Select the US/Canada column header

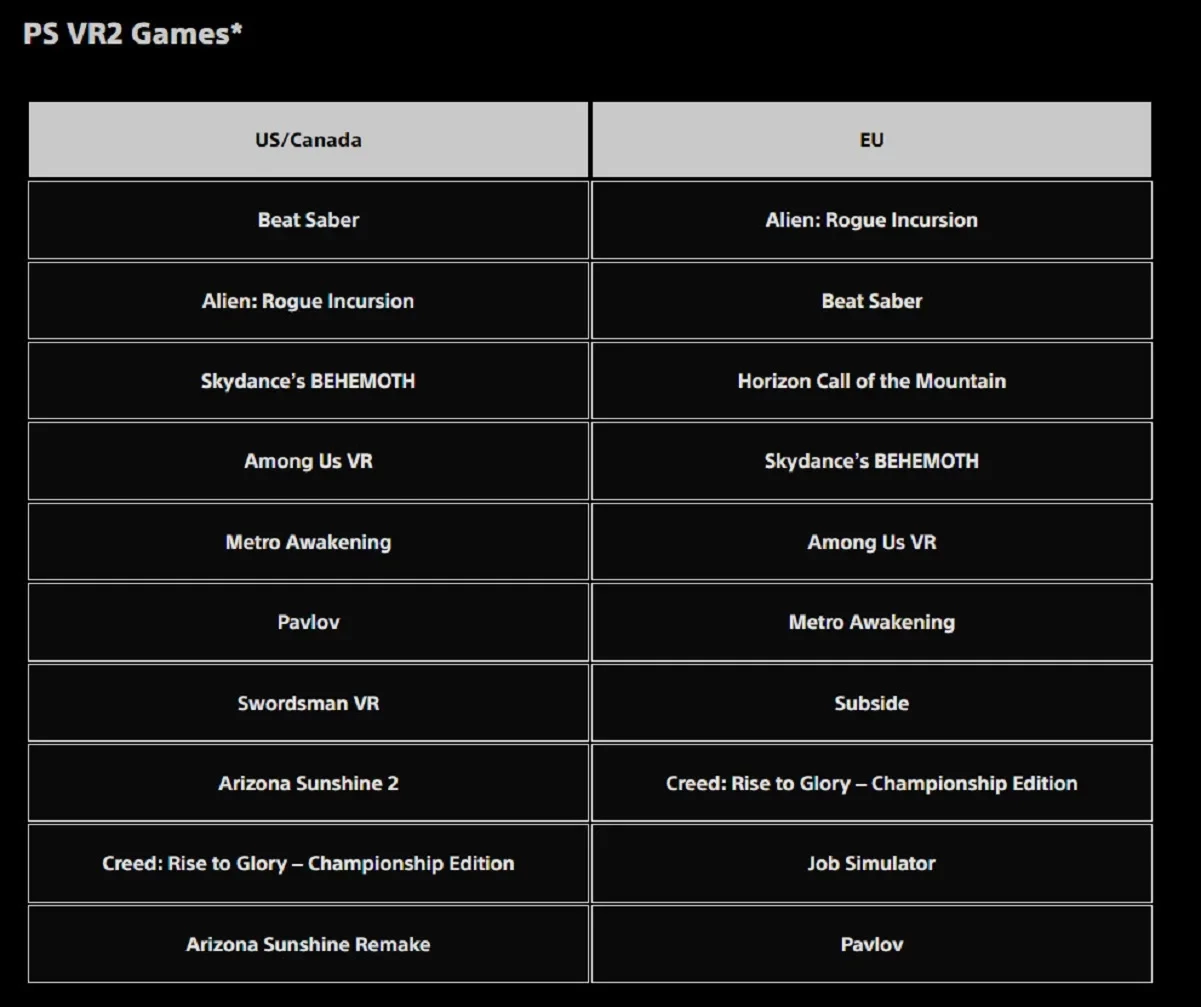pyautogui.click(x=308, y=140)
